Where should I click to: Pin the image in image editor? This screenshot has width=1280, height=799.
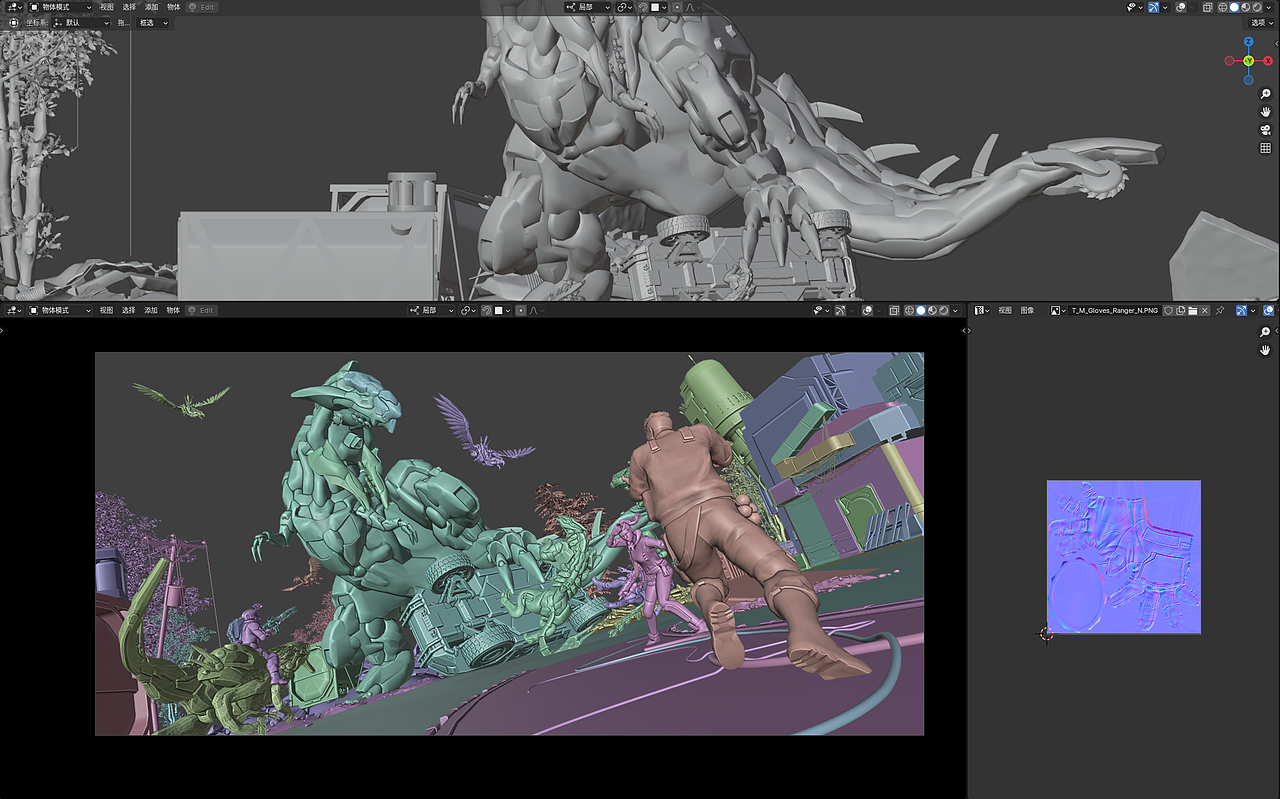tap(1220, 310)
